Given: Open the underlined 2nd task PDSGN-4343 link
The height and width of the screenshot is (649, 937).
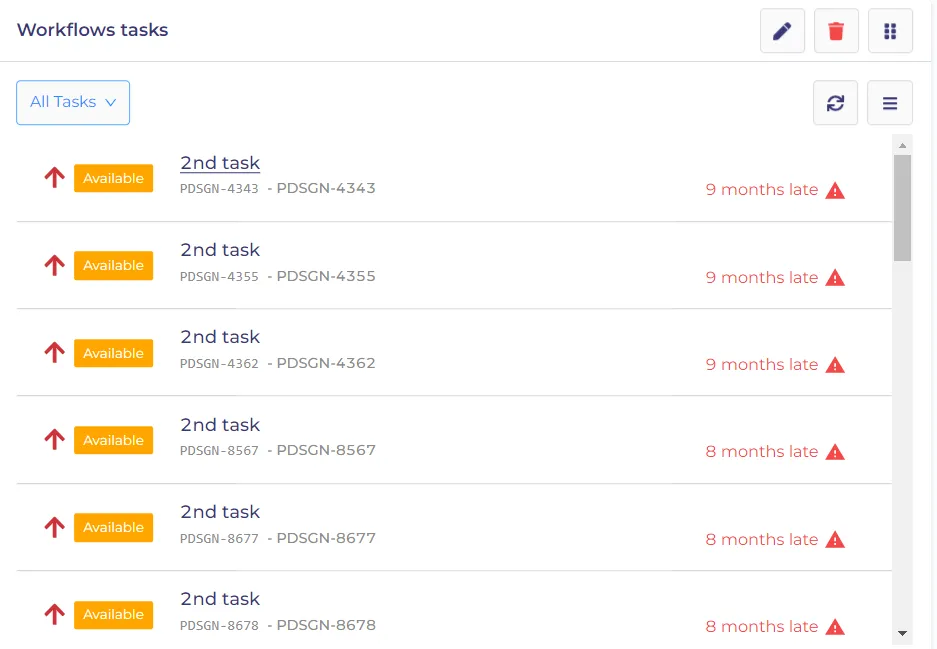Looking at the screenshot, I should coord(220,163).
